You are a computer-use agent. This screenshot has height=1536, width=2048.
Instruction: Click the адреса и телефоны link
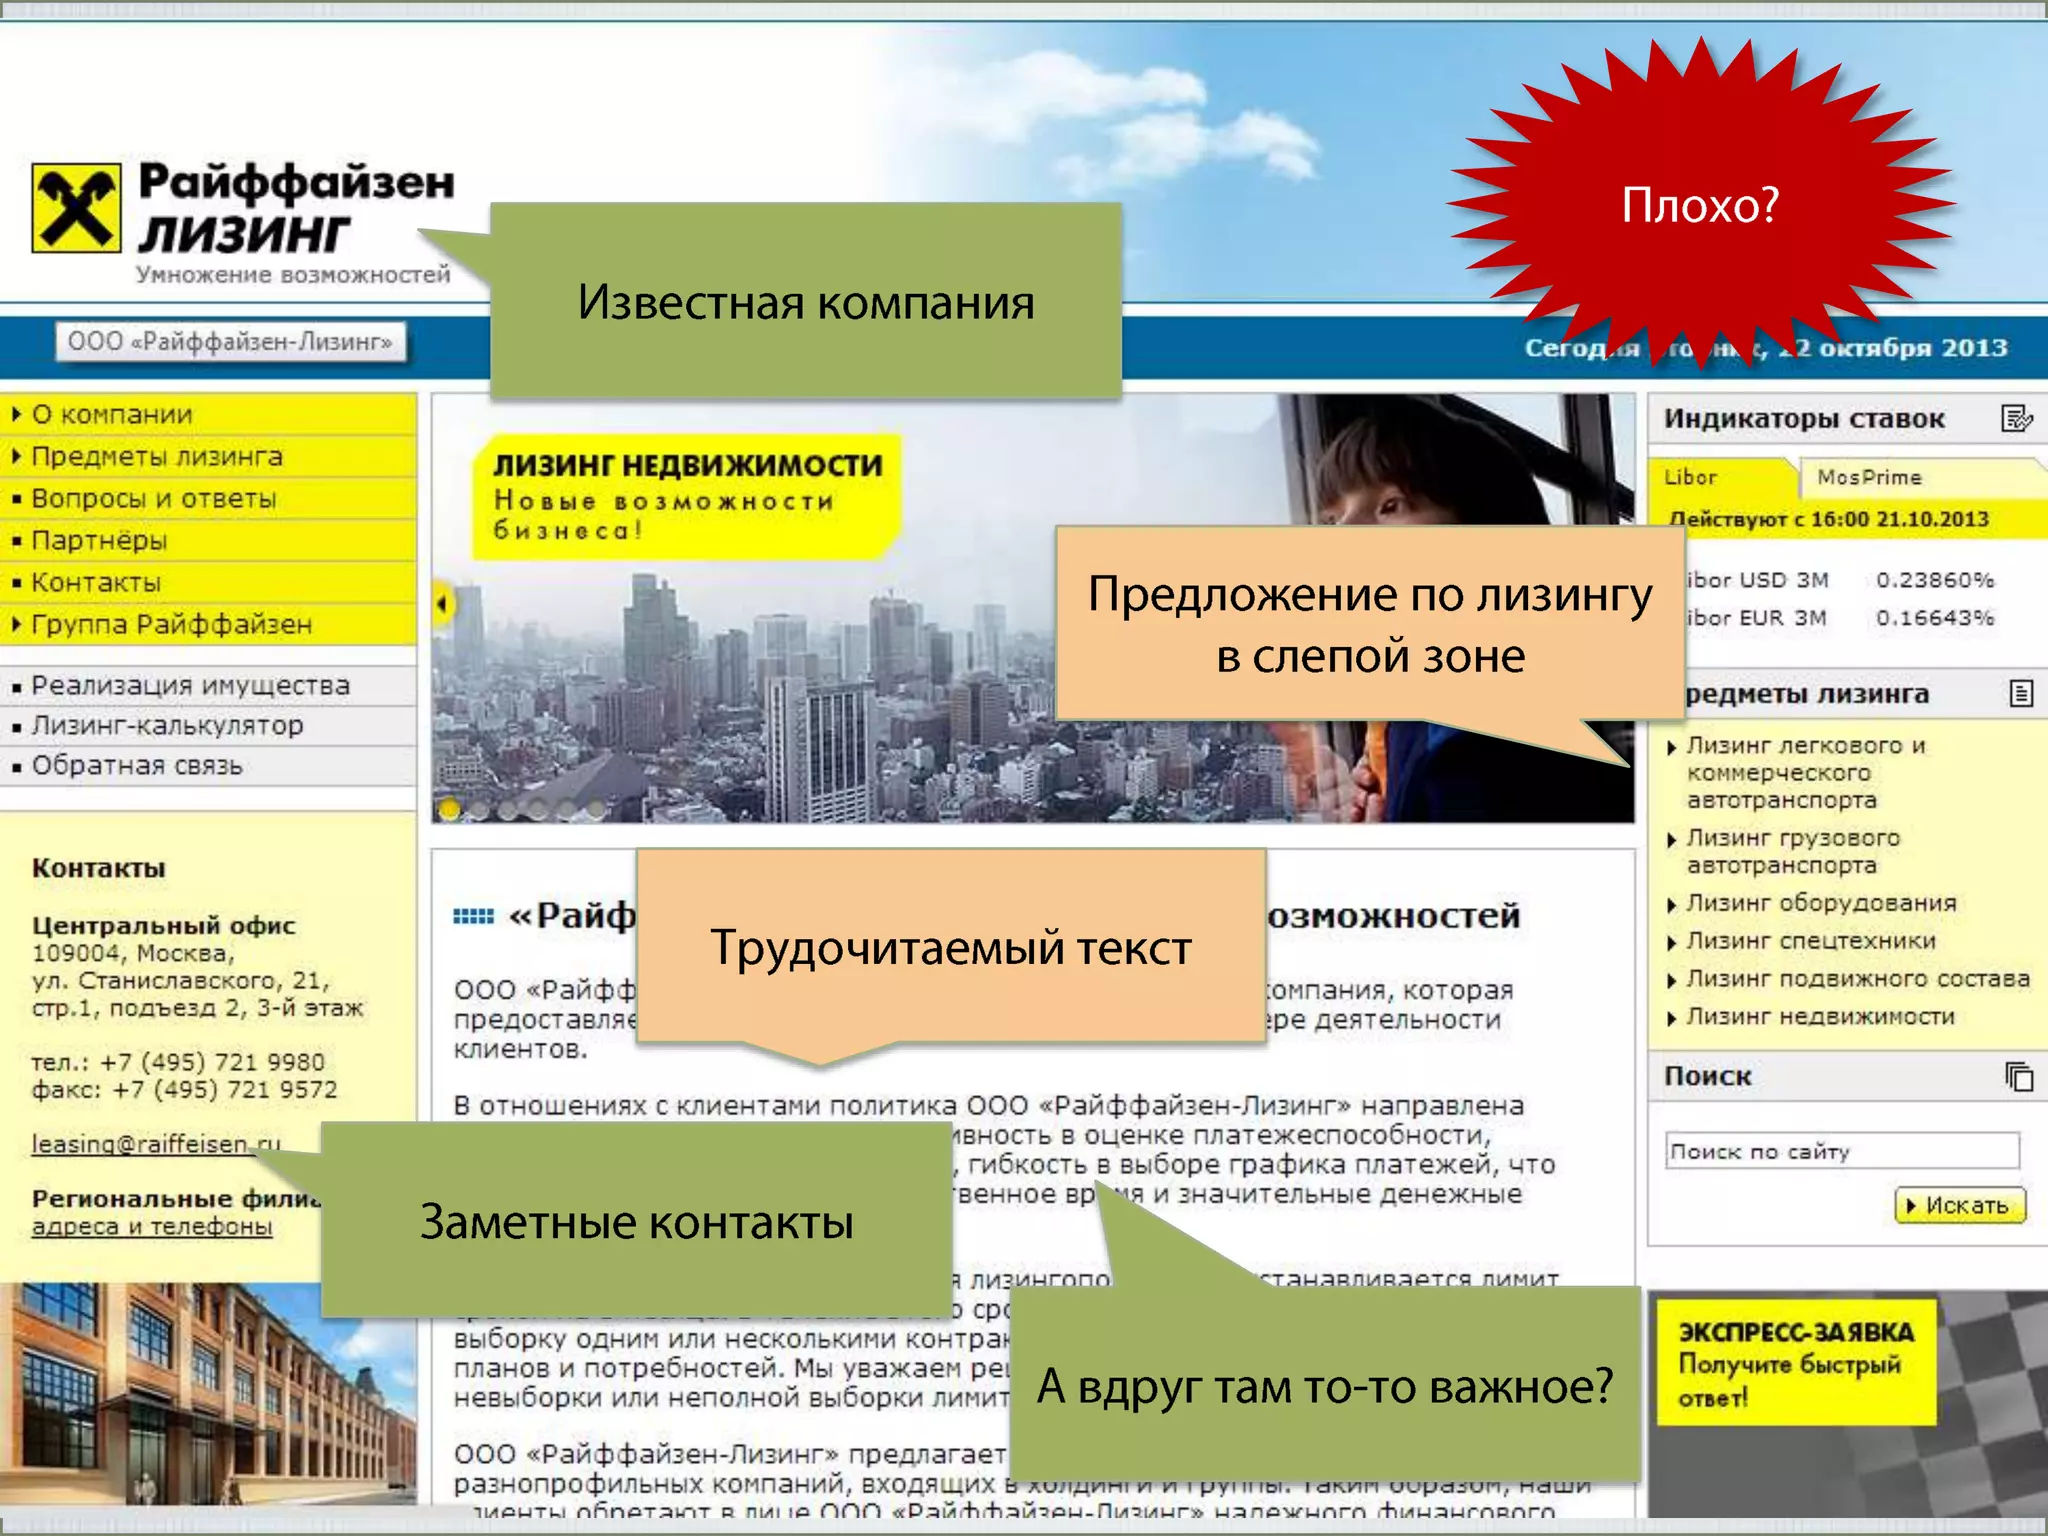coord(152,1227)
